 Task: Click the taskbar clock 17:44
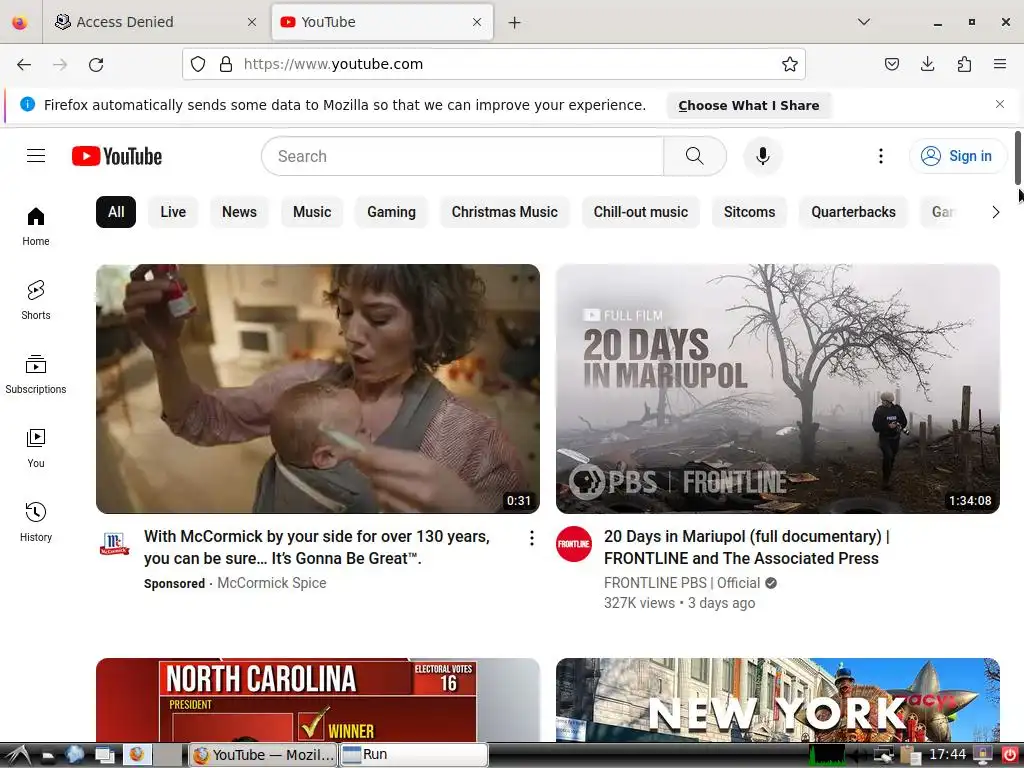pyautogui.click(x=947, y=755)
